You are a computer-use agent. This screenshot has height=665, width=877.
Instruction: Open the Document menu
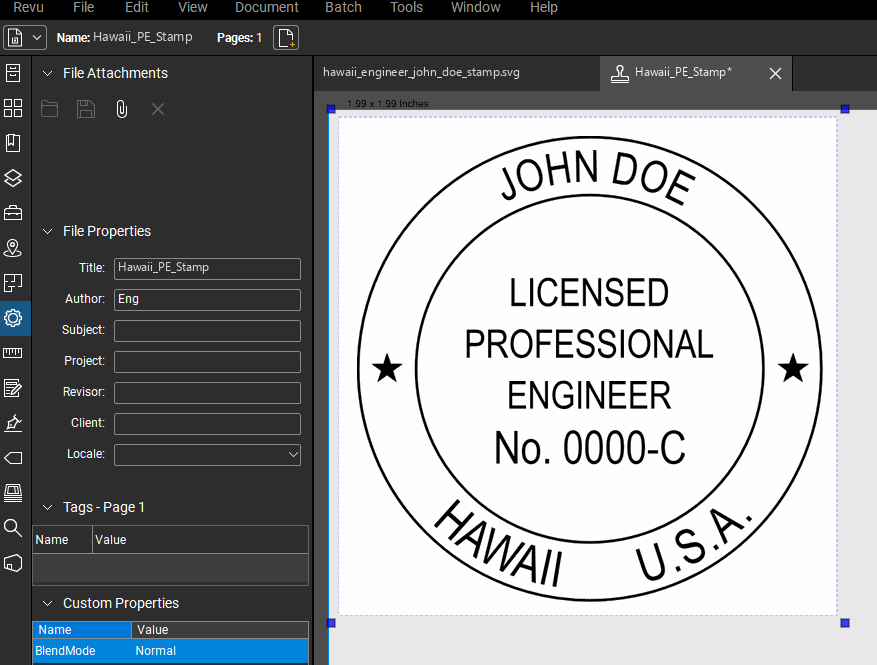tap(267, 8)
